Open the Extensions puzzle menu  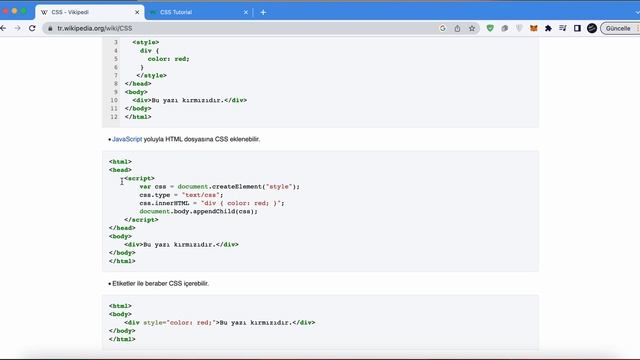[x=548, y=28]
